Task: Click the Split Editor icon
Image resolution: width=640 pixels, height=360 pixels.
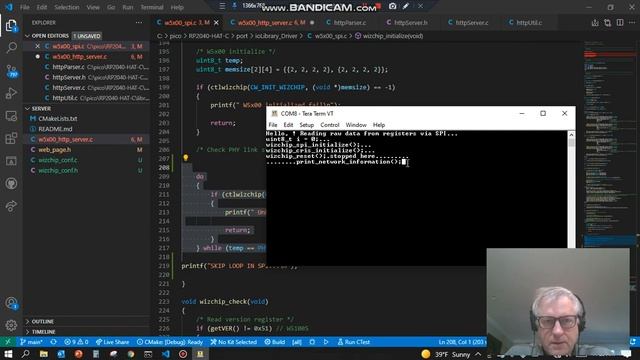Action: click(x=620, y=23)
